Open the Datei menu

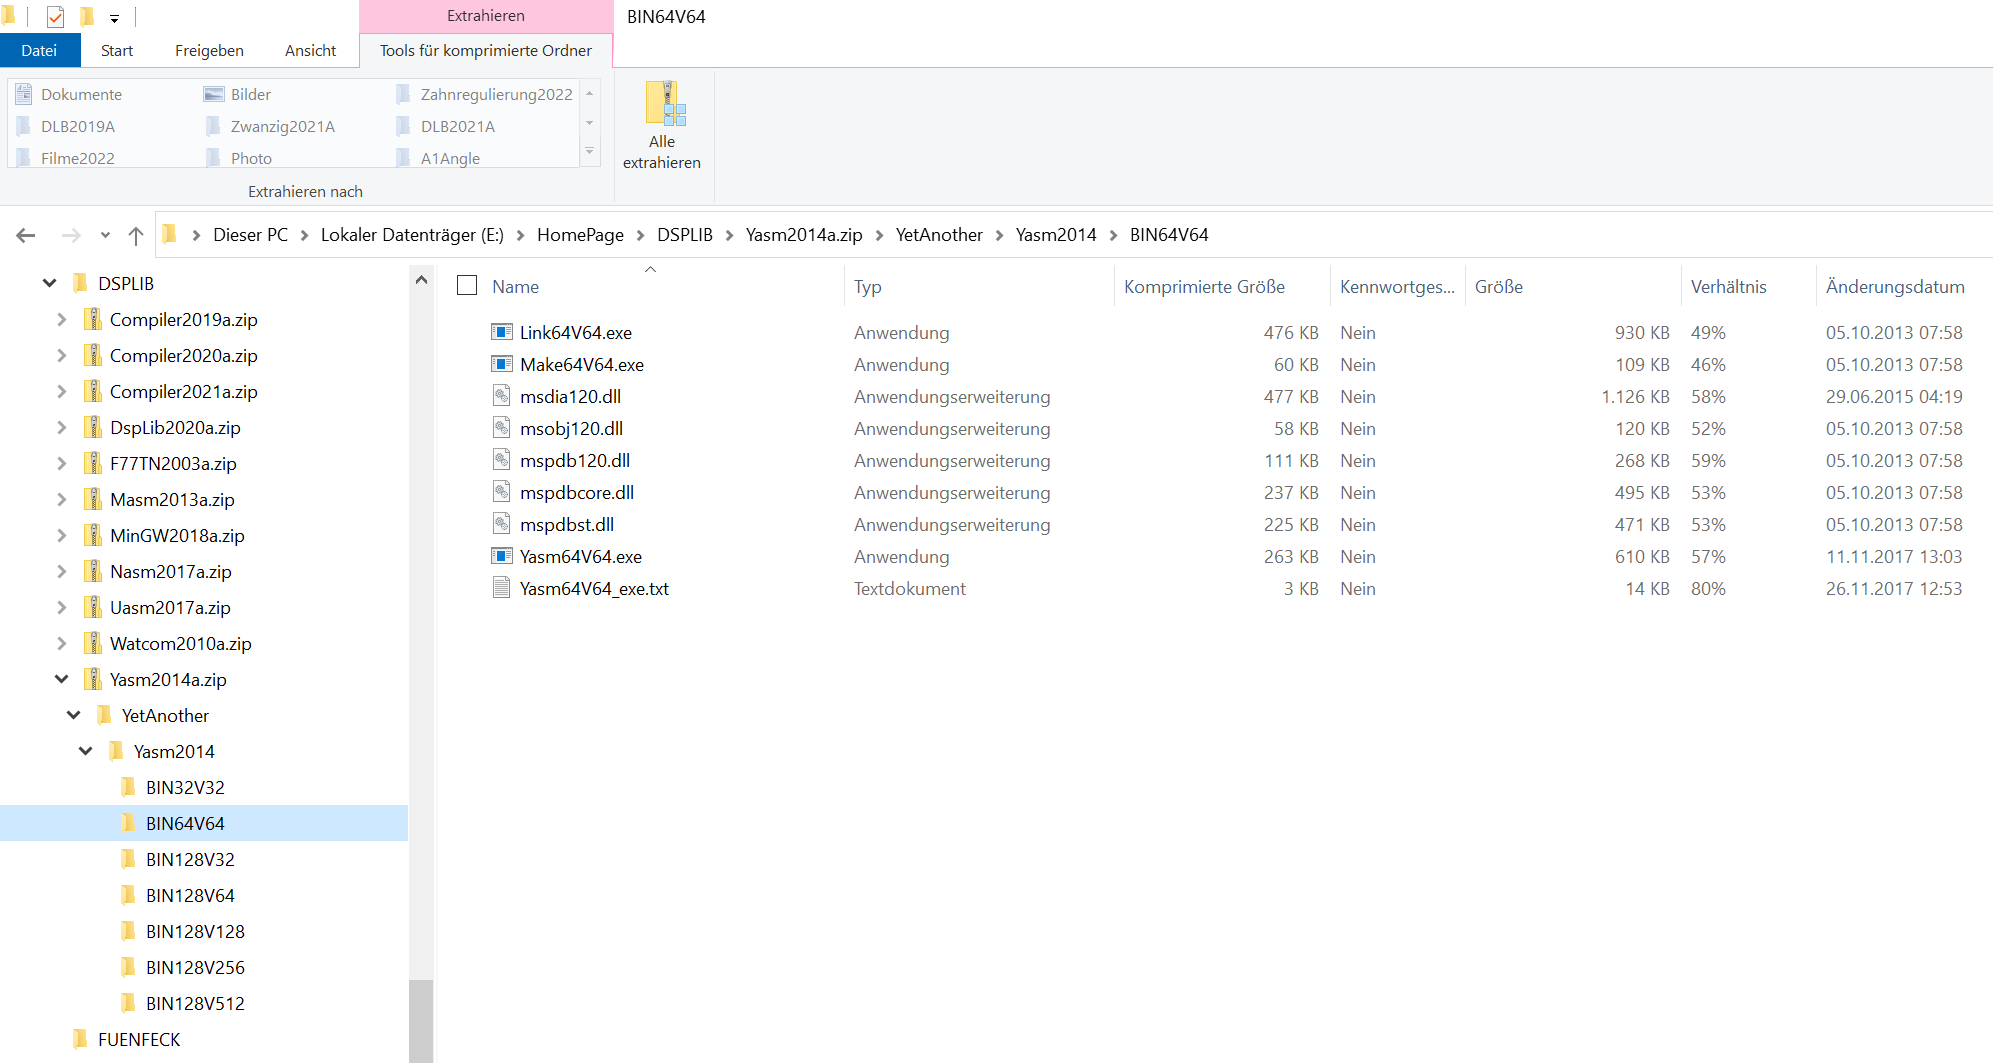pyautogui.click(x=39, y=50)
